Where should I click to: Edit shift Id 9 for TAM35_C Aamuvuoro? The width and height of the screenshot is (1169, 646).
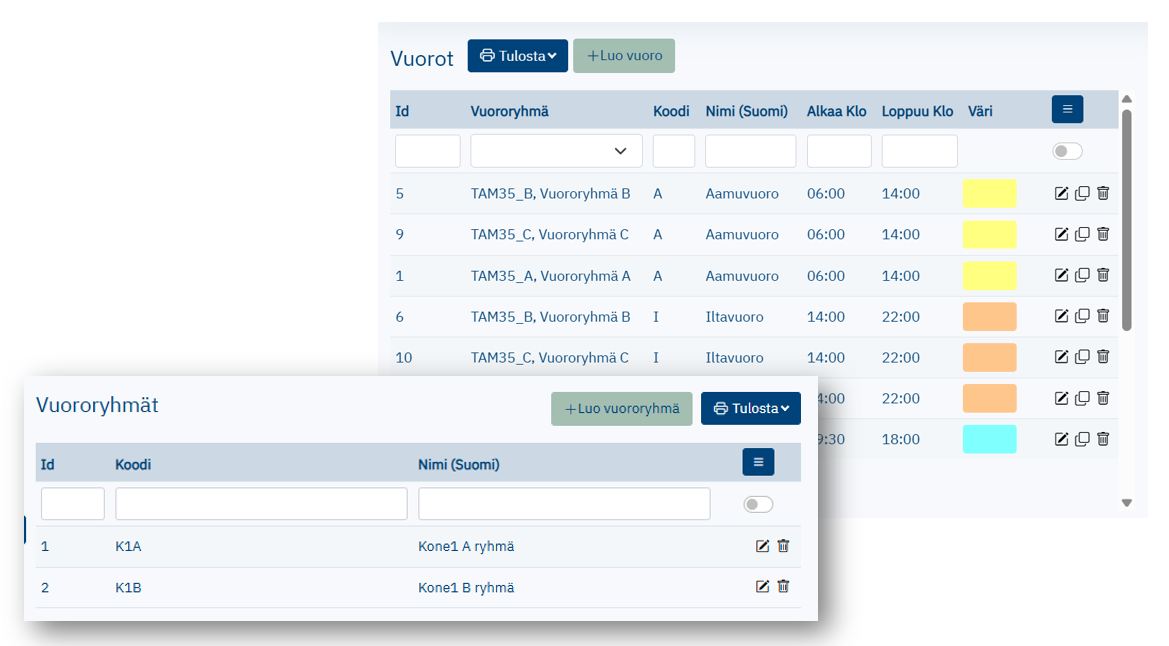[x=1061, y=234]
